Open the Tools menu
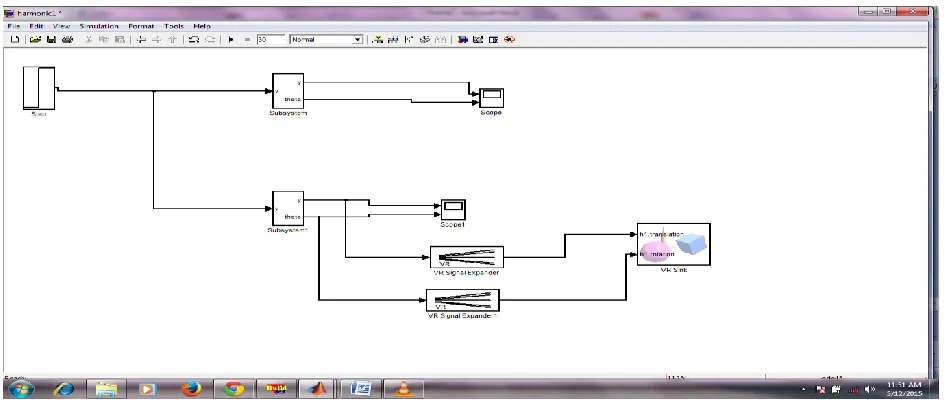Image resolution: width=946 pixels, height=418 pixels. (x=174, y=27)
